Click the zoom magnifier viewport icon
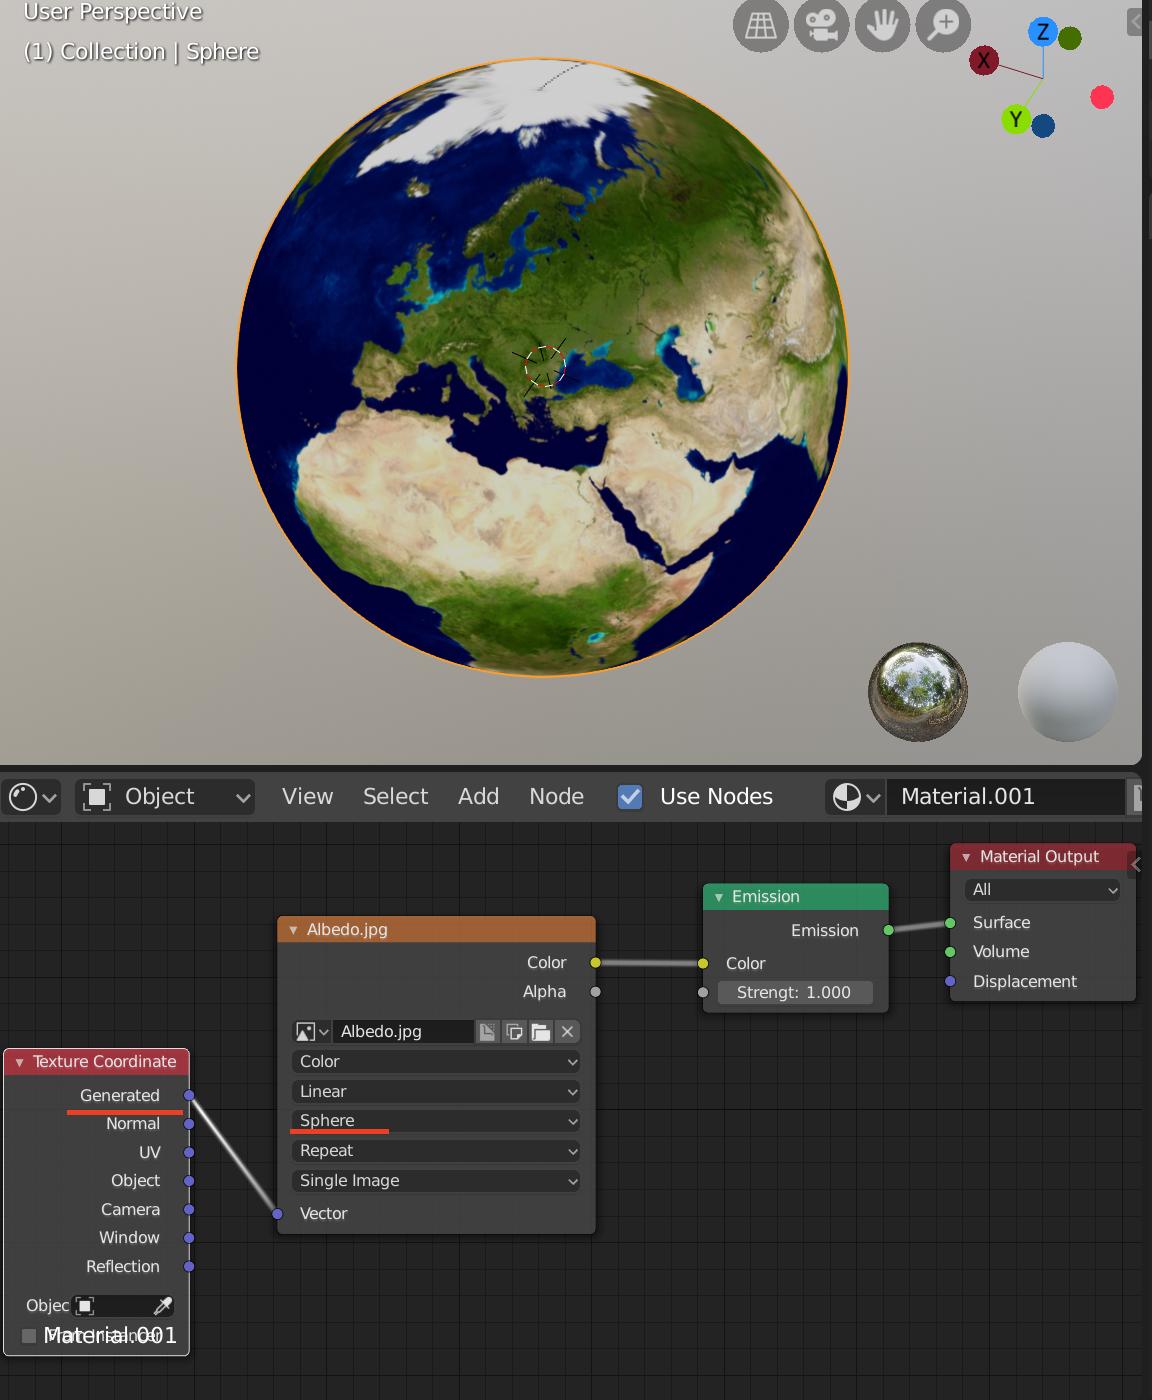Screen dimensions: 1152x1400 coord(941,25)
